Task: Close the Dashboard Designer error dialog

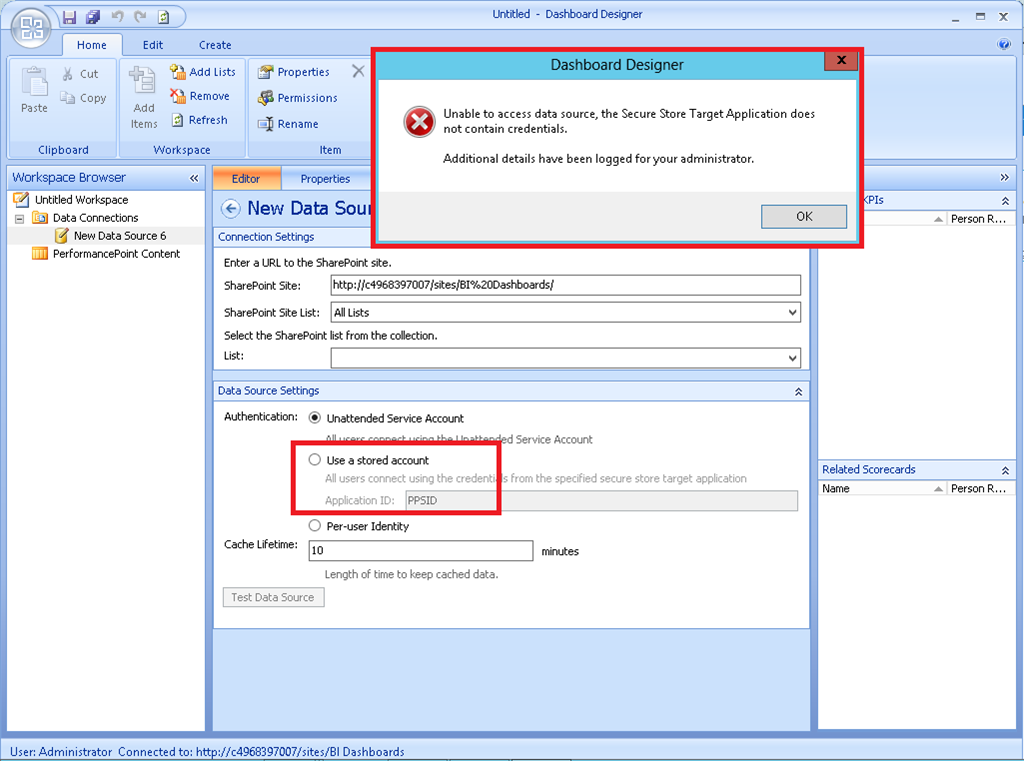Action: point(841,60)
